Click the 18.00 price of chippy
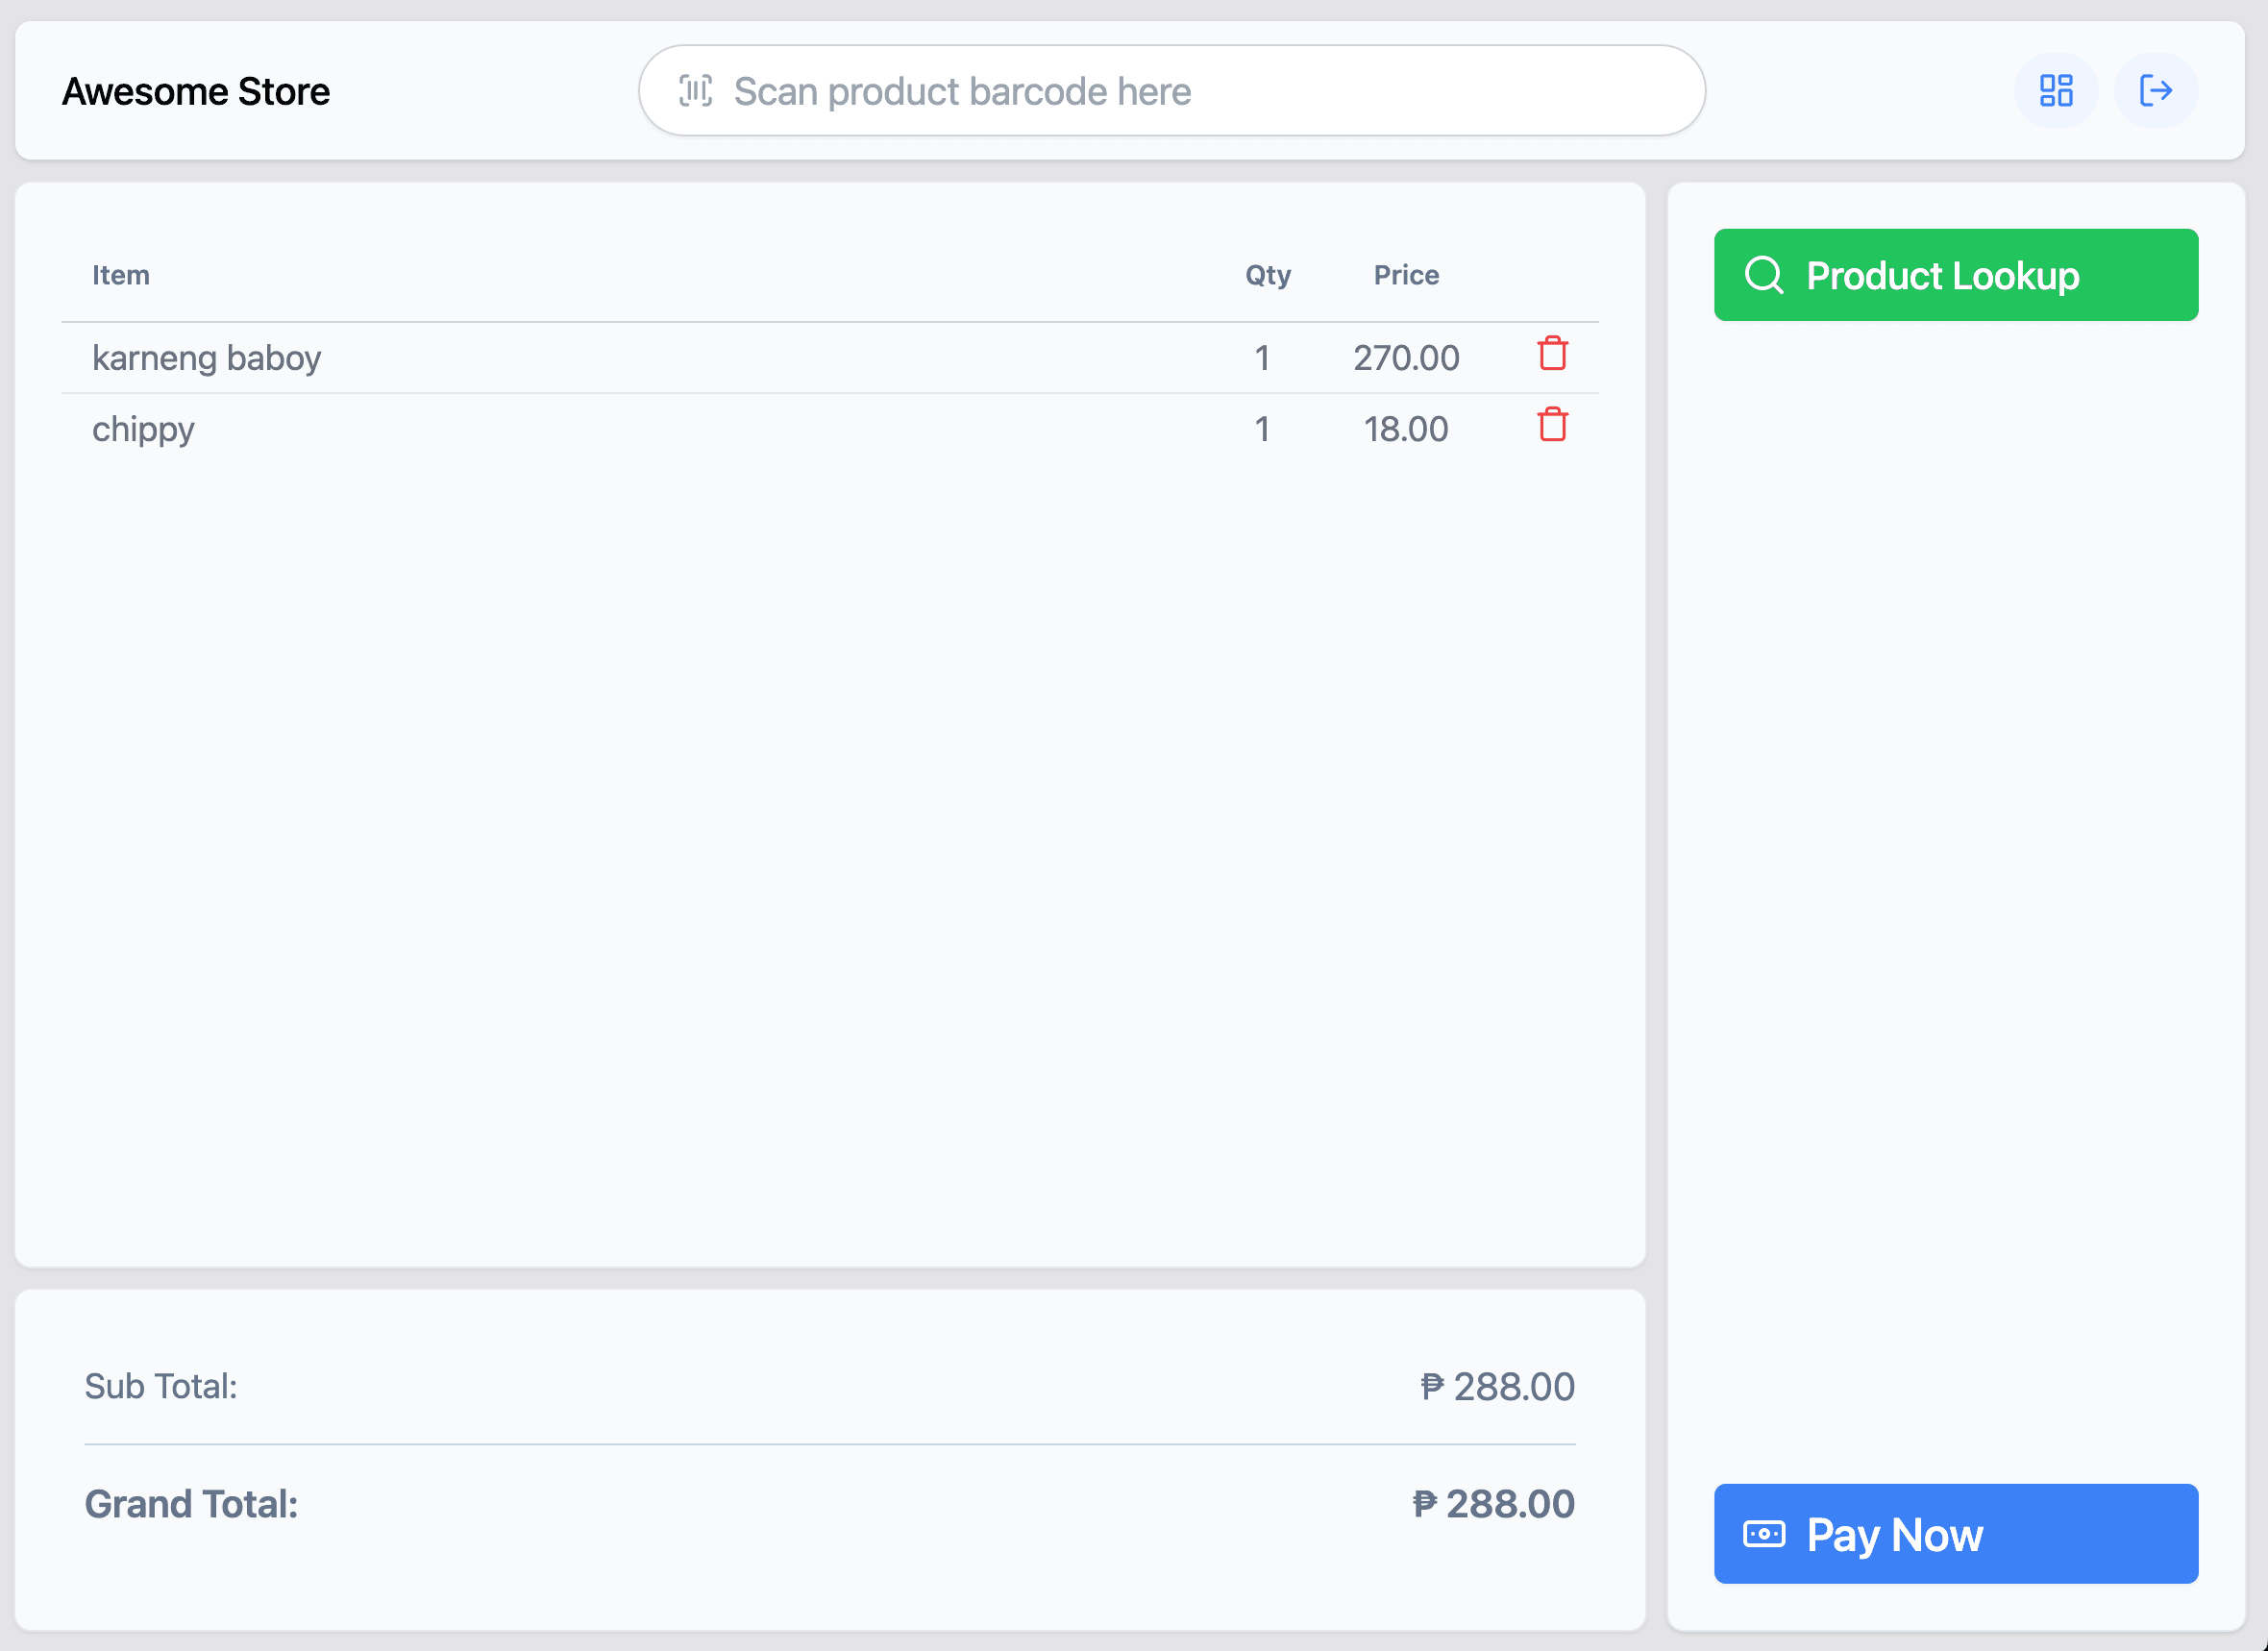 point(1405,429)
